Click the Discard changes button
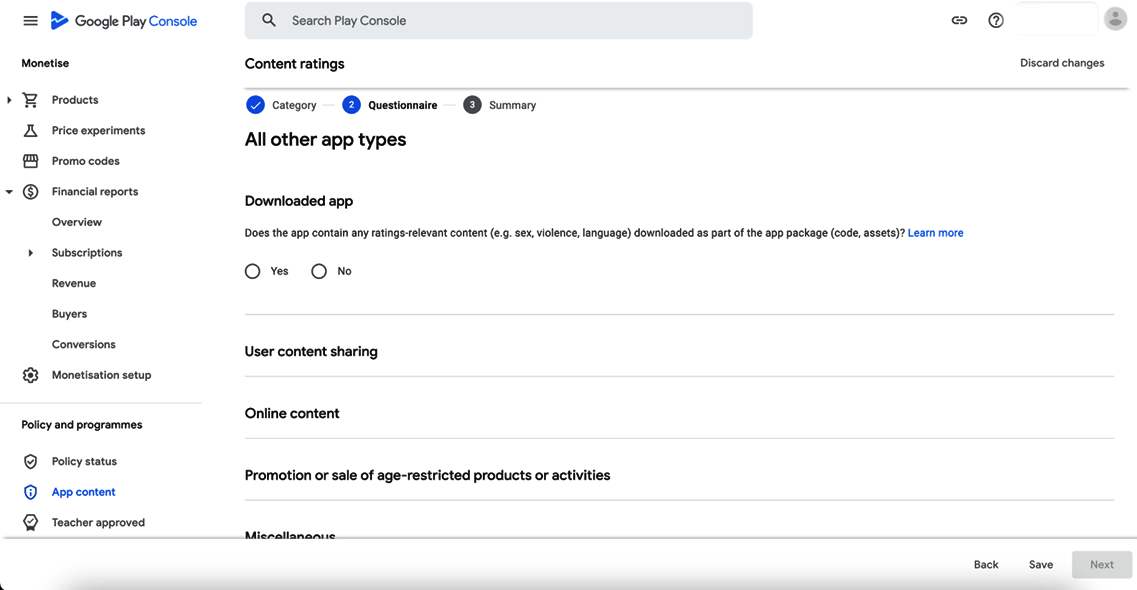The width and height of the screenshot is (1137, 590). (x=1062, y=63)
